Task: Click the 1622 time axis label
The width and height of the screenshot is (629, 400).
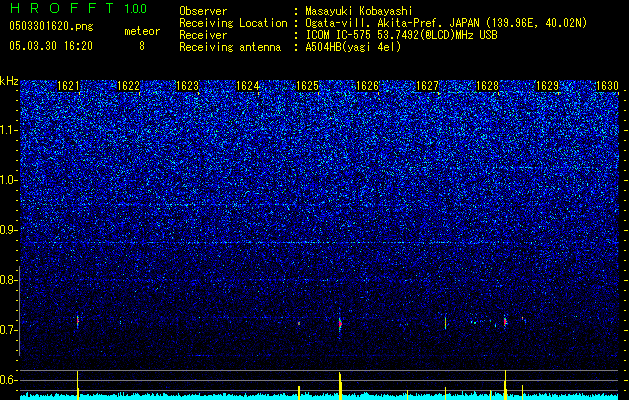Action: click(x=128, y=85)
